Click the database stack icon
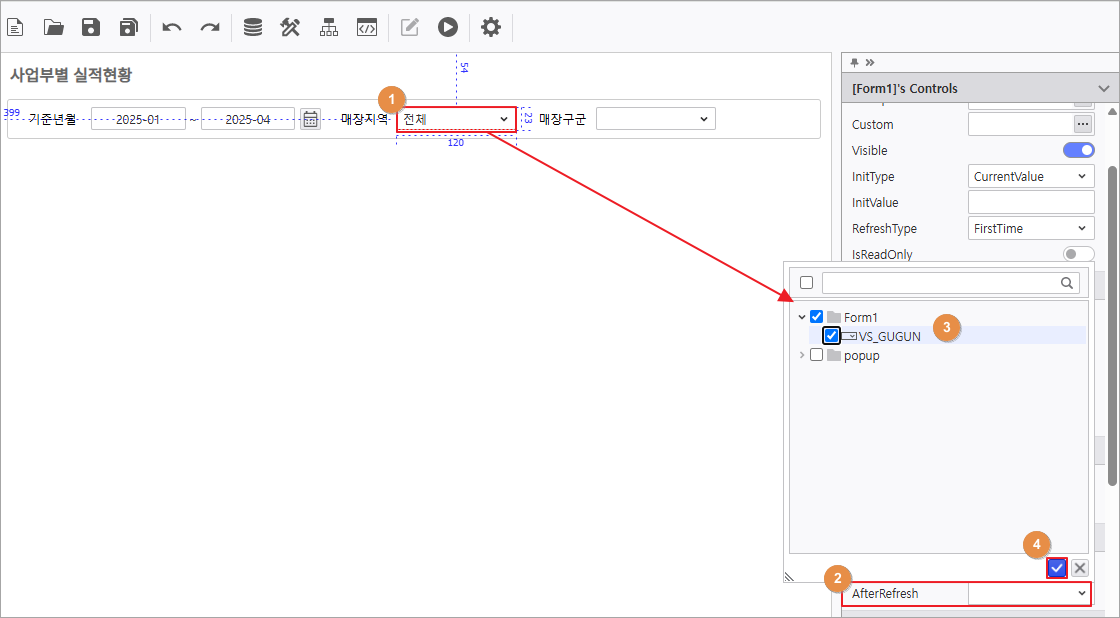The image size is (1120, 618). point(253,27)
